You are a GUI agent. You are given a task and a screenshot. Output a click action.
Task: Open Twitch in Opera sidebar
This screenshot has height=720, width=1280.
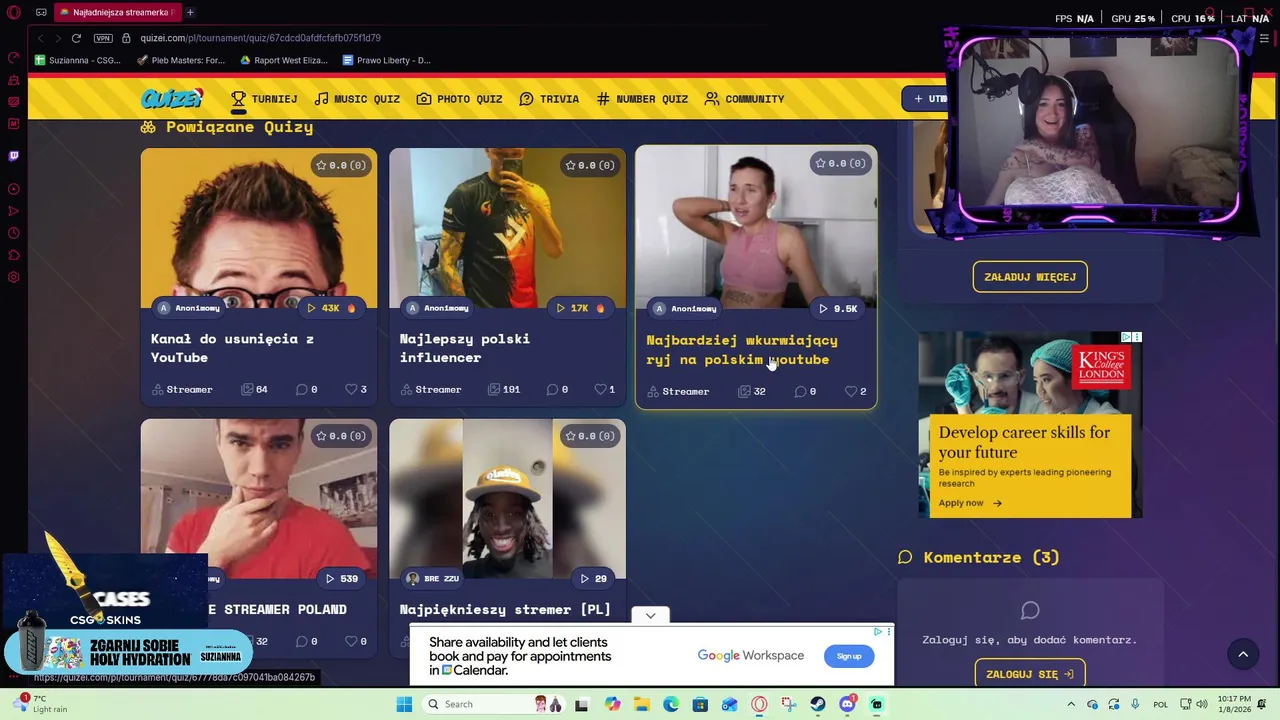[x=14, y=156]
